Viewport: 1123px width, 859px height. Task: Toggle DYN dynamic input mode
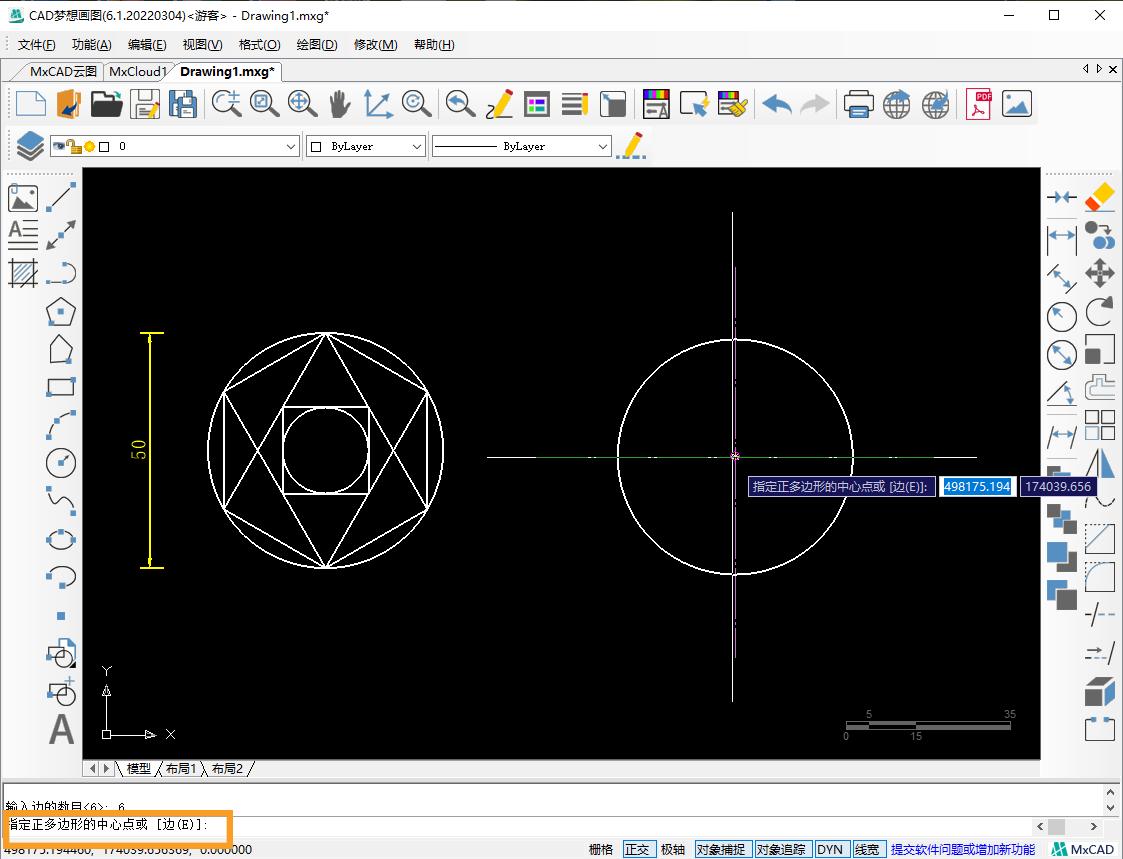pyautogui.click(x=831, y=848)
